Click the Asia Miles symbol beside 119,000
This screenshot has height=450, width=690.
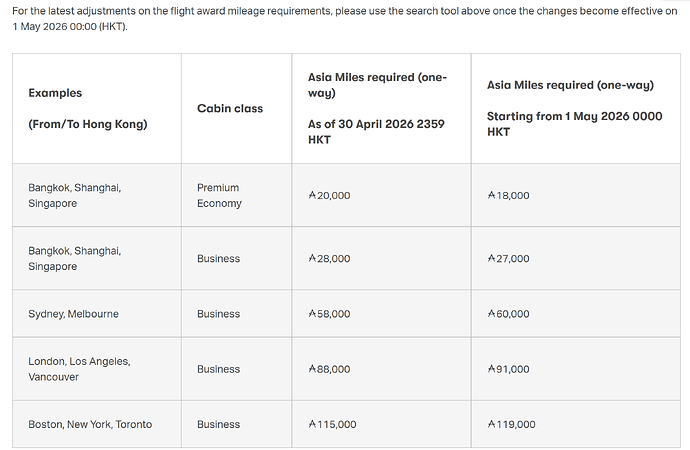[x=491, y=425]
